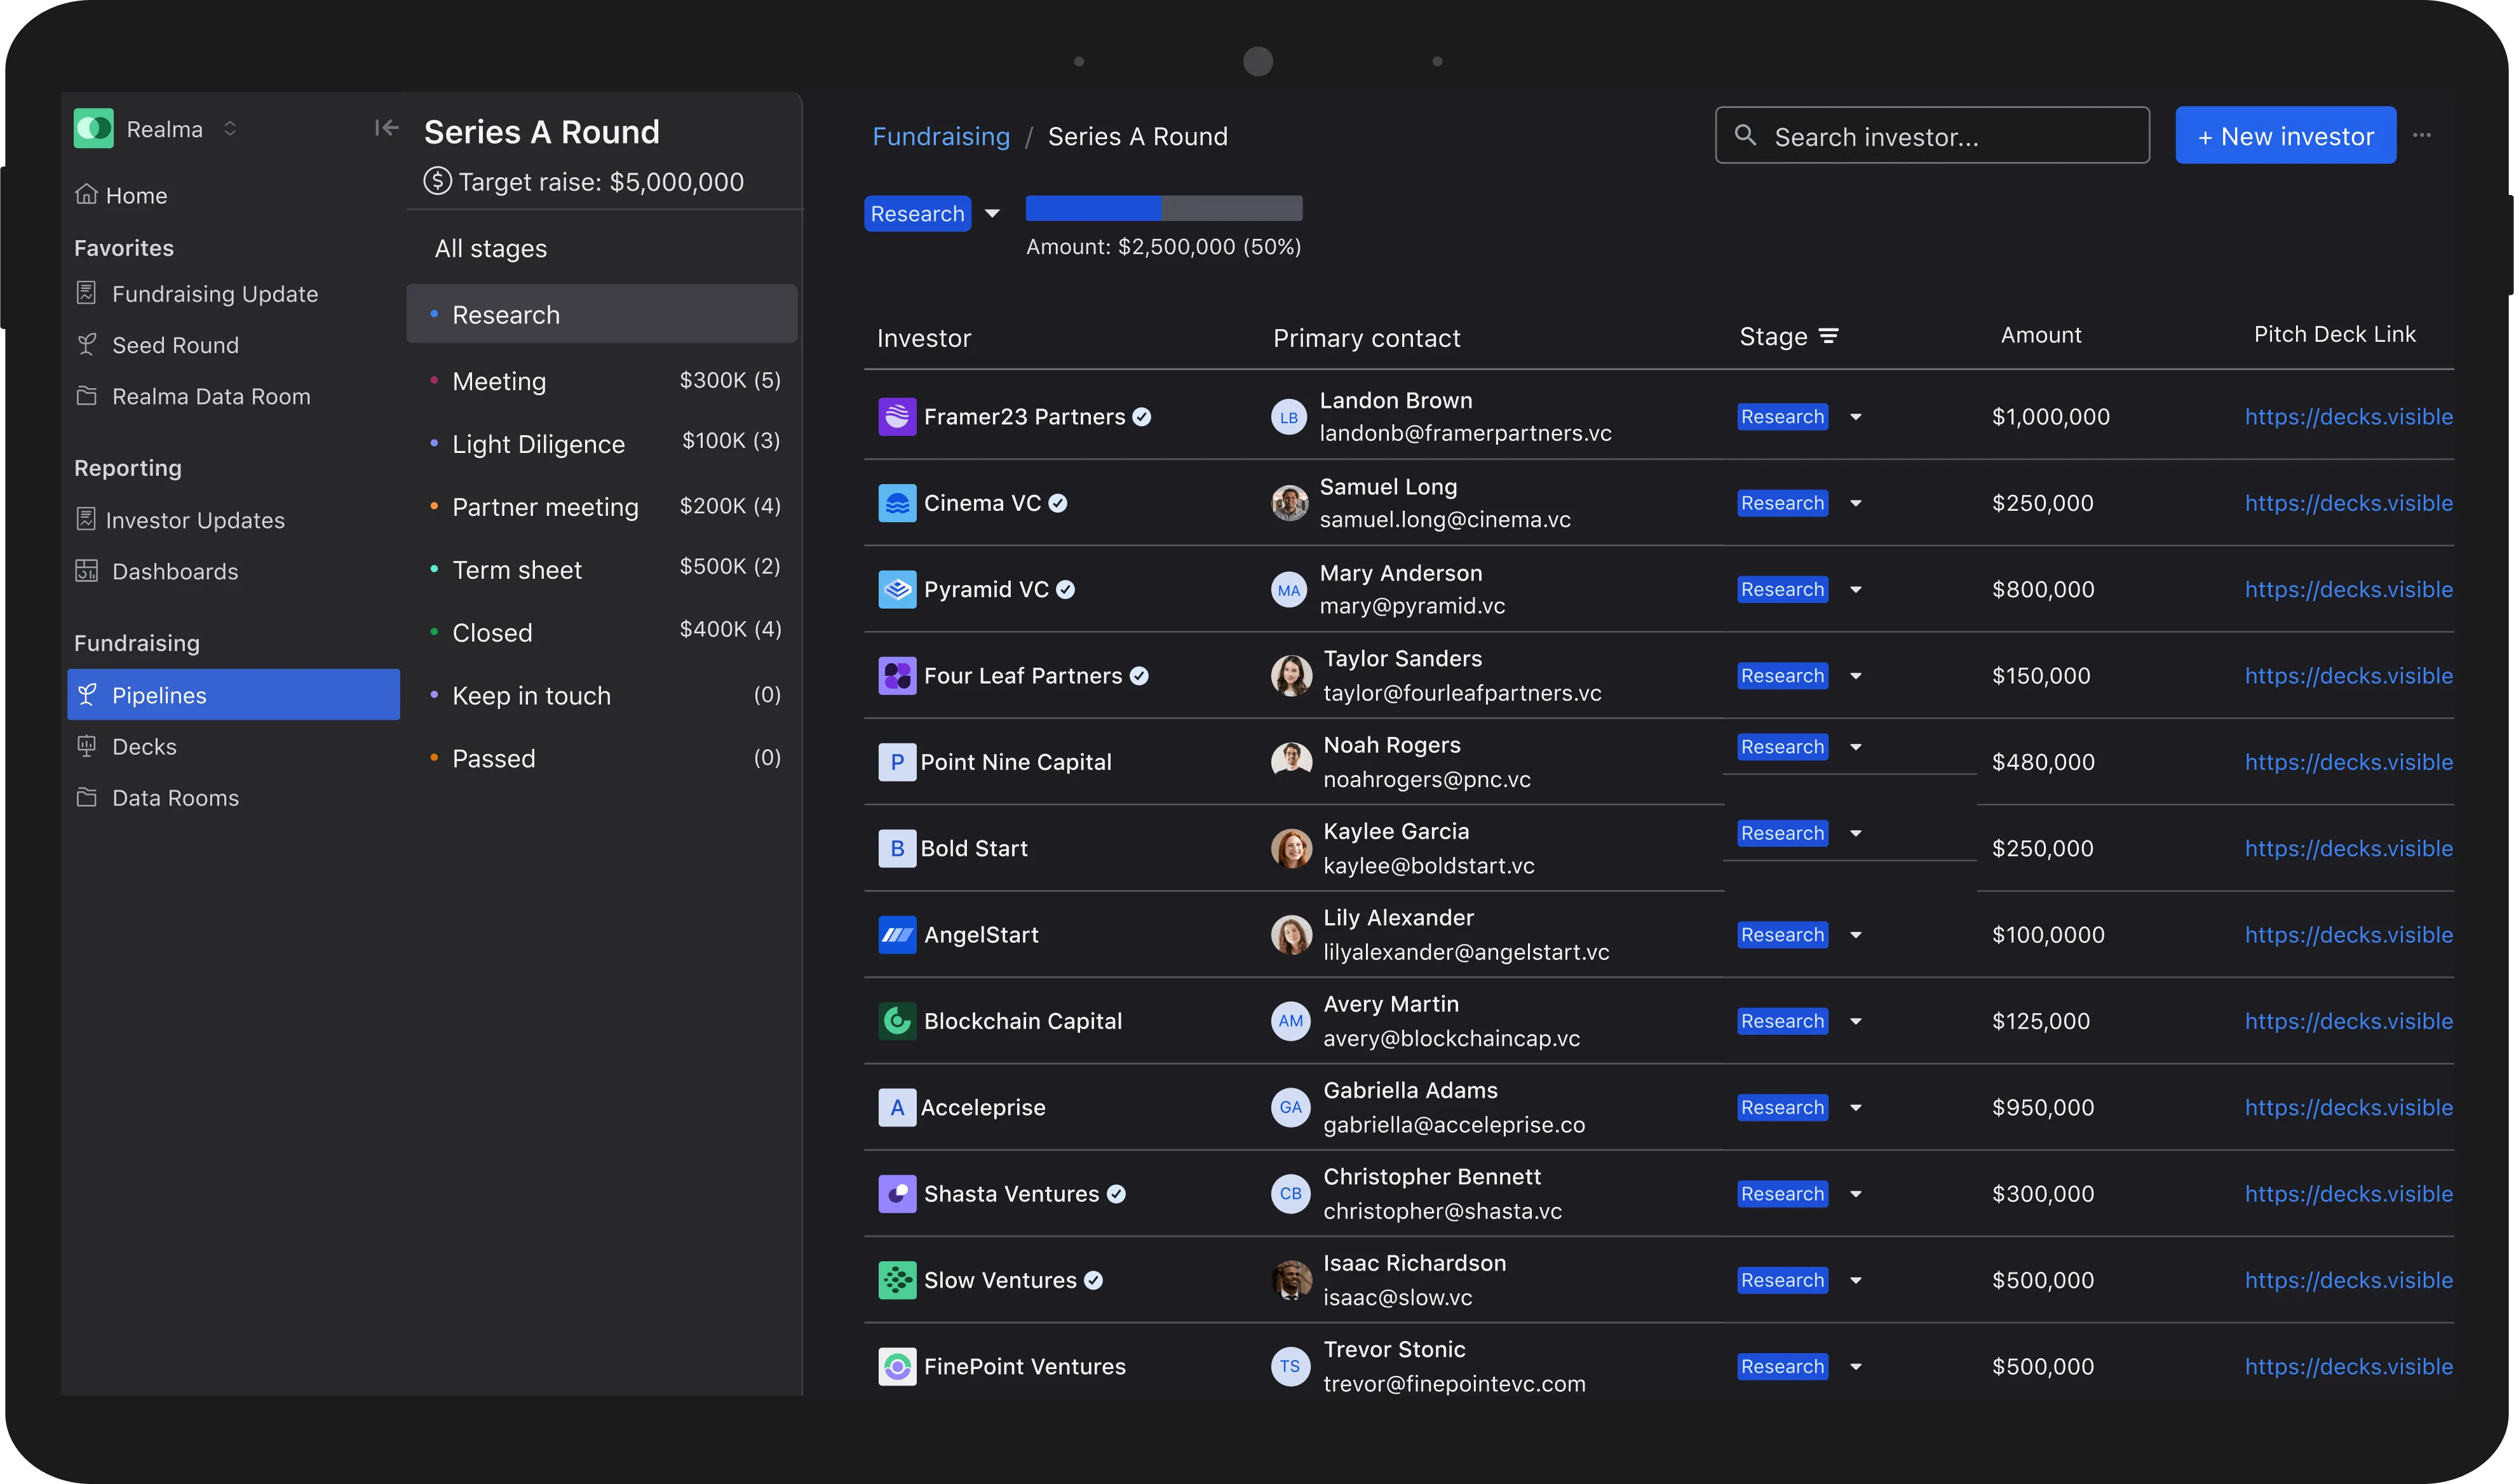
Task: Click the Stage column filter icon
Action: tap(1828, 336)
